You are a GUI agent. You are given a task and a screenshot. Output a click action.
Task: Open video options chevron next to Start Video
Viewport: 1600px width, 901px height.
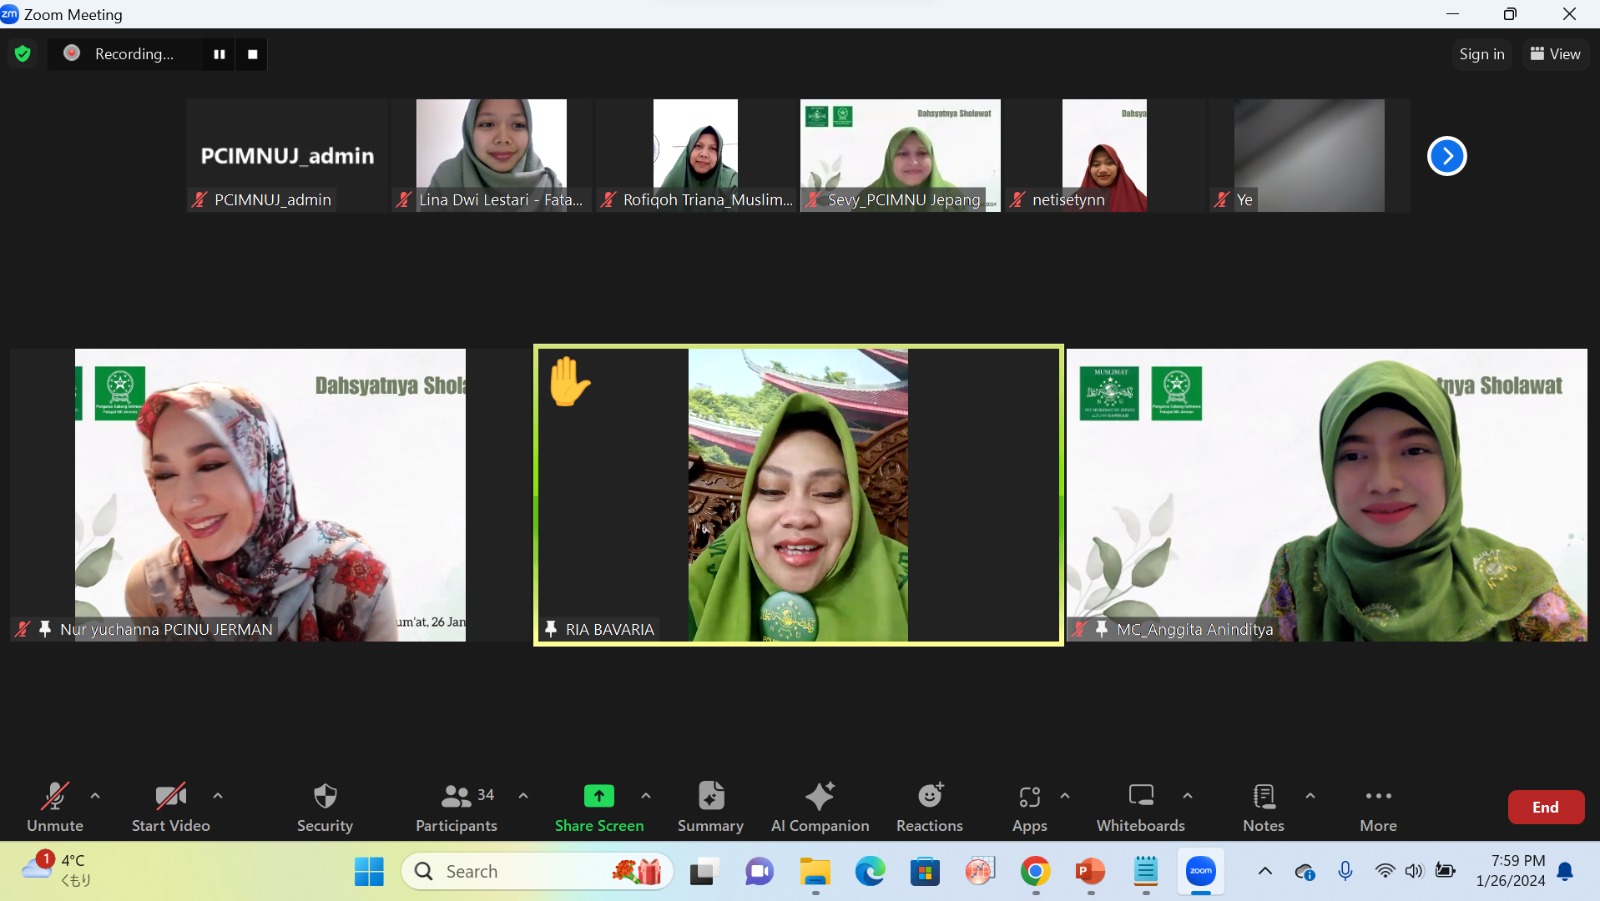217,798
